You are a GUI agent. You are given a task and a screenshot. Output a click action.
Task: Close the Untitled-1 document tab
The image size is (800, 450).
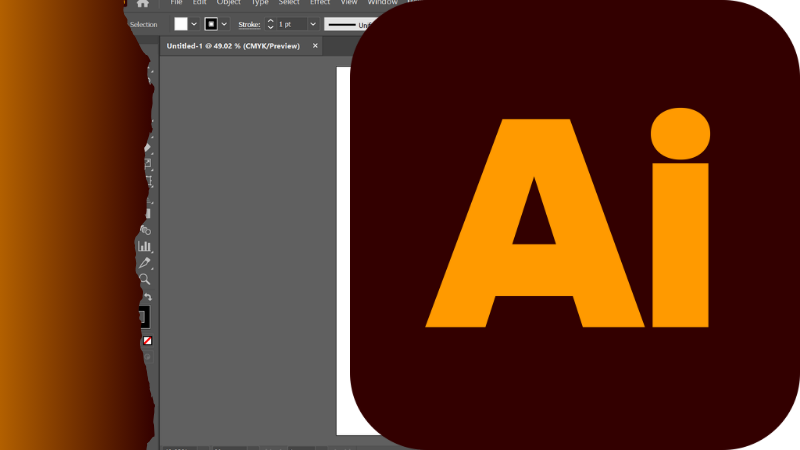(x=315, y=46)
